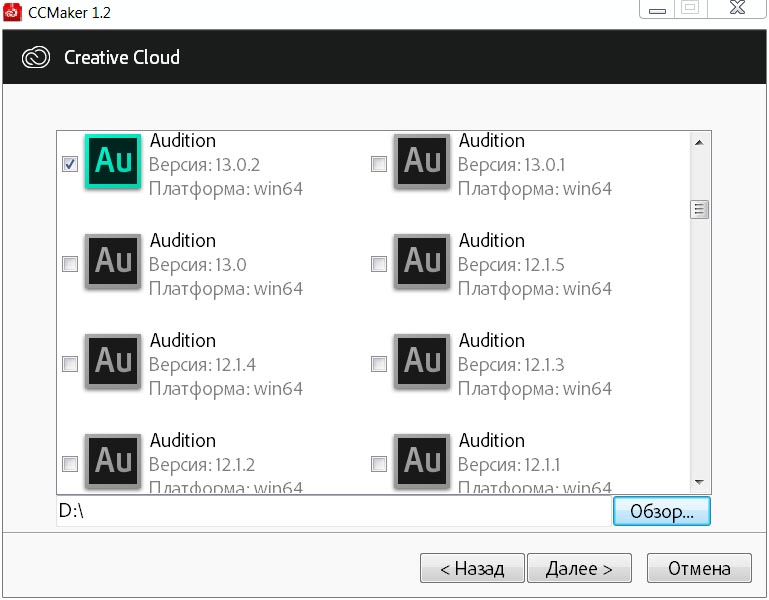Click the list scrollbar thumb
This screenshot has height=600, width=769.
click(x=699, y=210)
